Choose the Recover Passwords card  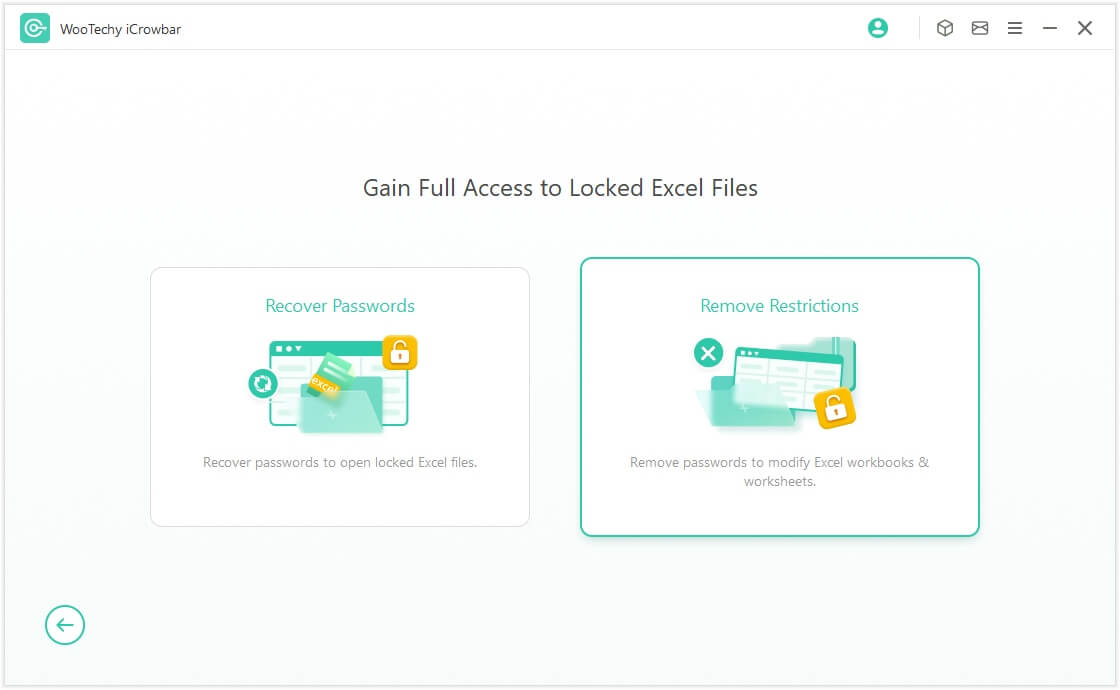[x=340, y=397]
